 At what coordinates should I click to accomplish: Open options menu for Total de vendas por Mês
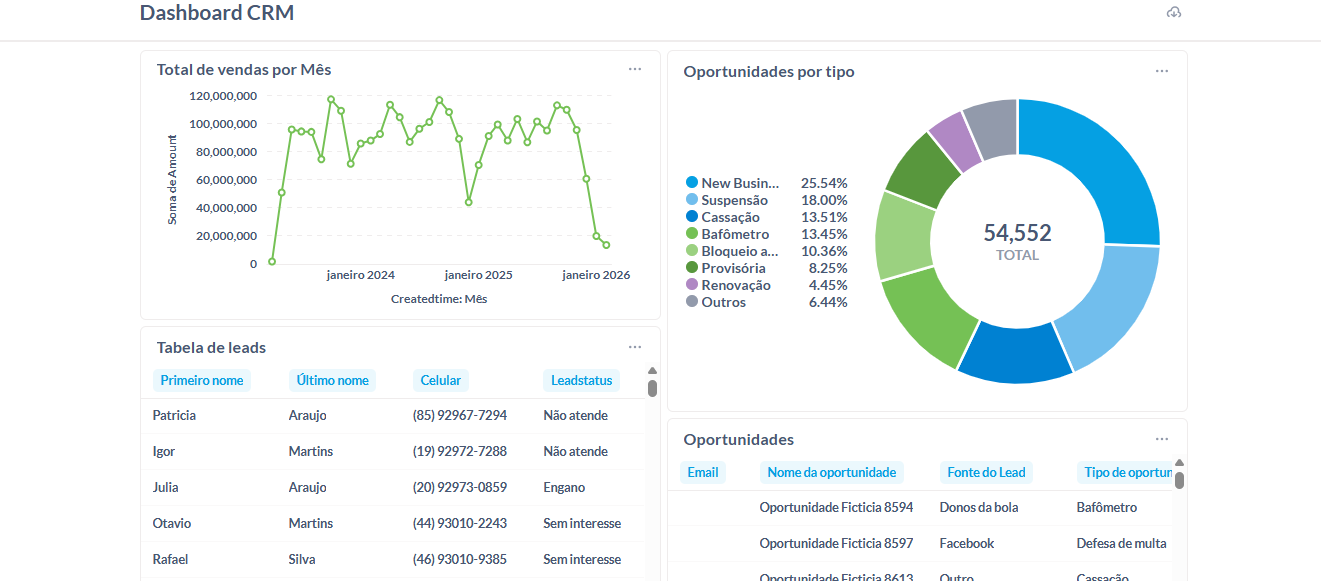click(x=635, y=69)
